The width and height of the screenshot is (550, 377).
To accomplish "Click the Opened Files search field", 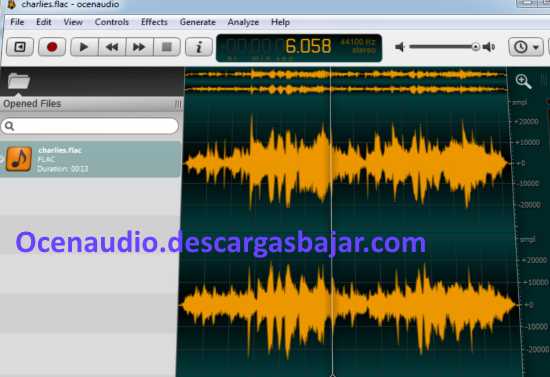I will click(90, 126).
